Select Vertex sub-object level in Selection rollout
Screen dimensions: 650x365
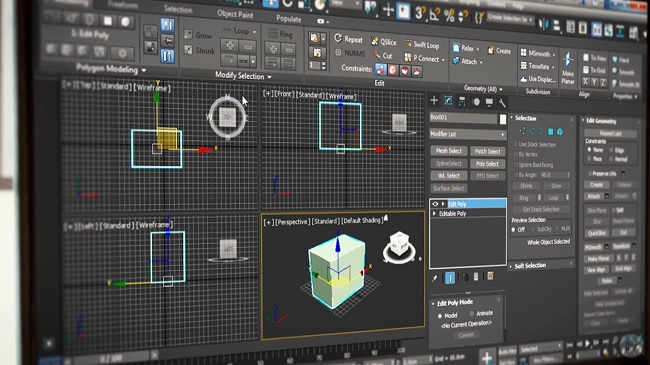click(522, 131)
